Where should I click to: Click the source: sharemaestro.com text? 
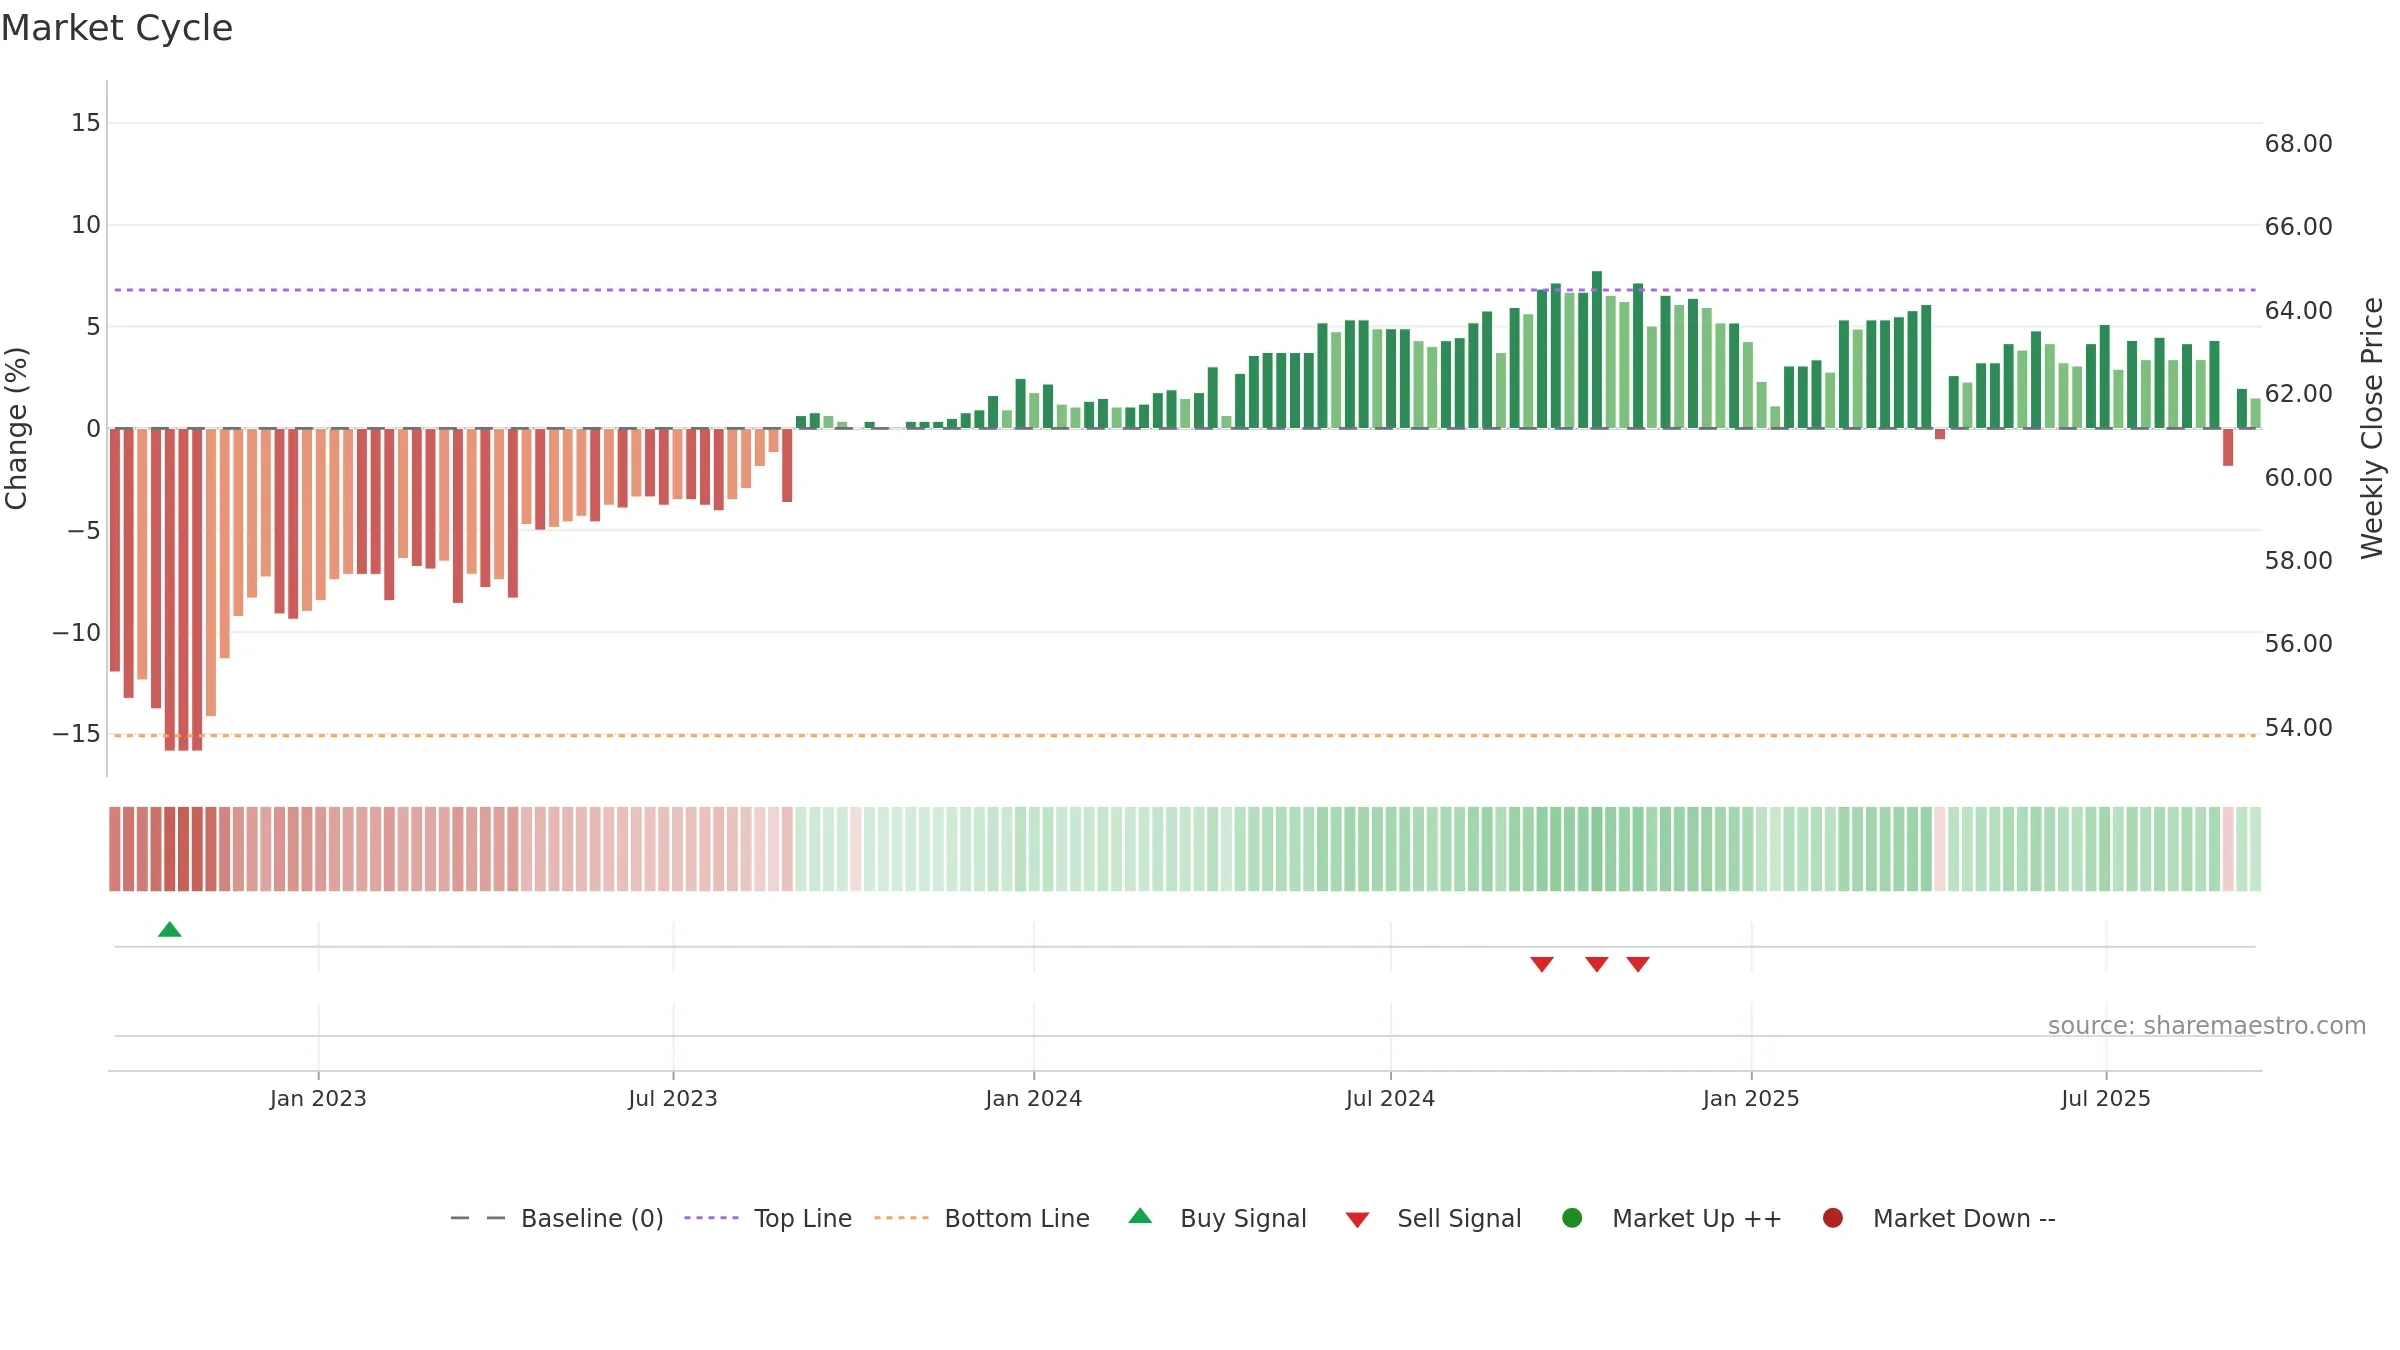[x=2207, y=1026]
